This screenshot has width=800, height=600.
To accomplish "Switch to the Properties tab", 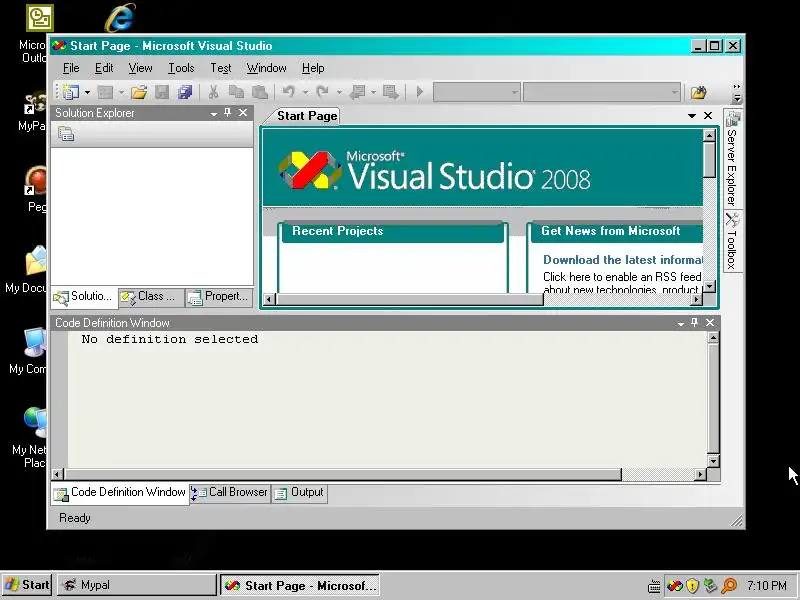I will 219,297.
